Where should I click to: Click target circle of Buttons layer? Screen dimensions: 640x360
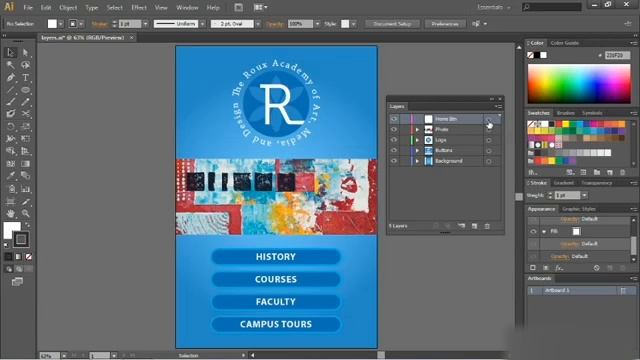tap(489, 151)
